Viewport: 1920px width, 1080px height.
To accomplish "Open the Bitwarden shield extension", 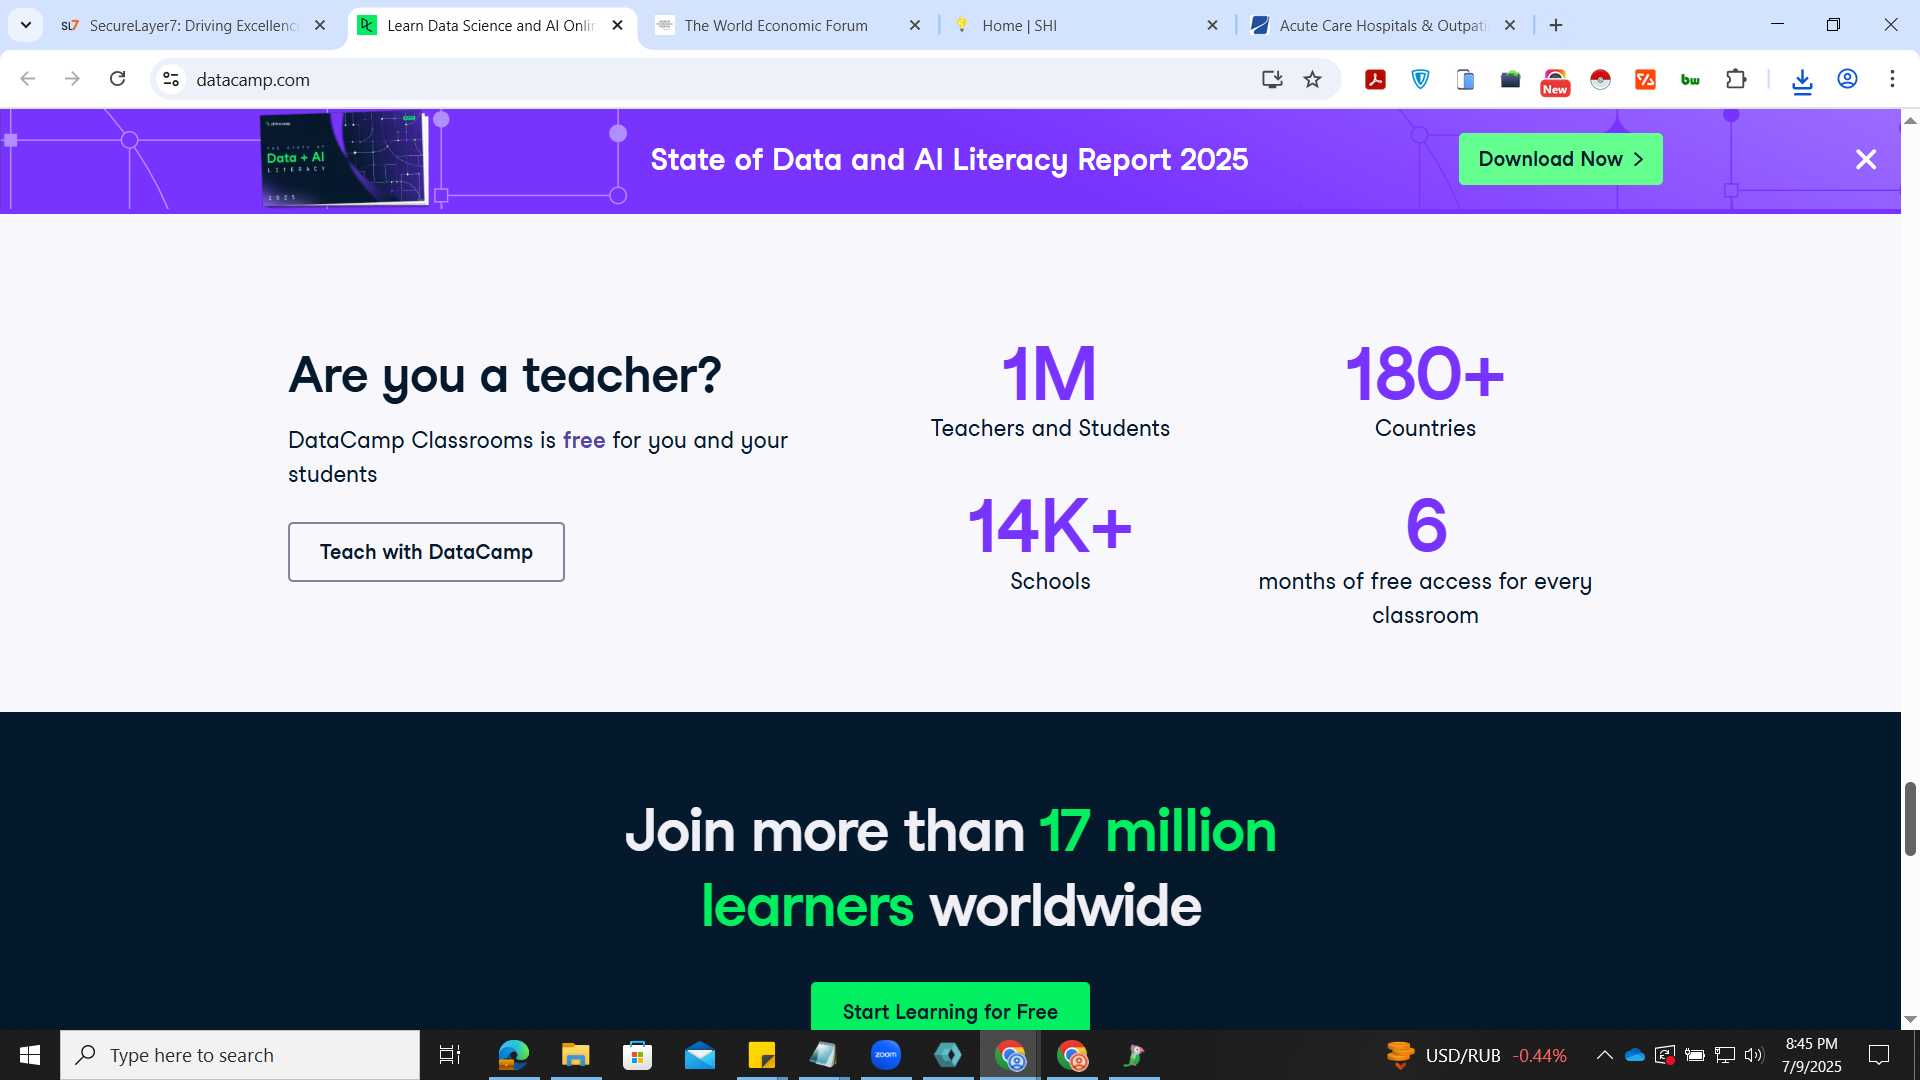I will coord(1420,79).
